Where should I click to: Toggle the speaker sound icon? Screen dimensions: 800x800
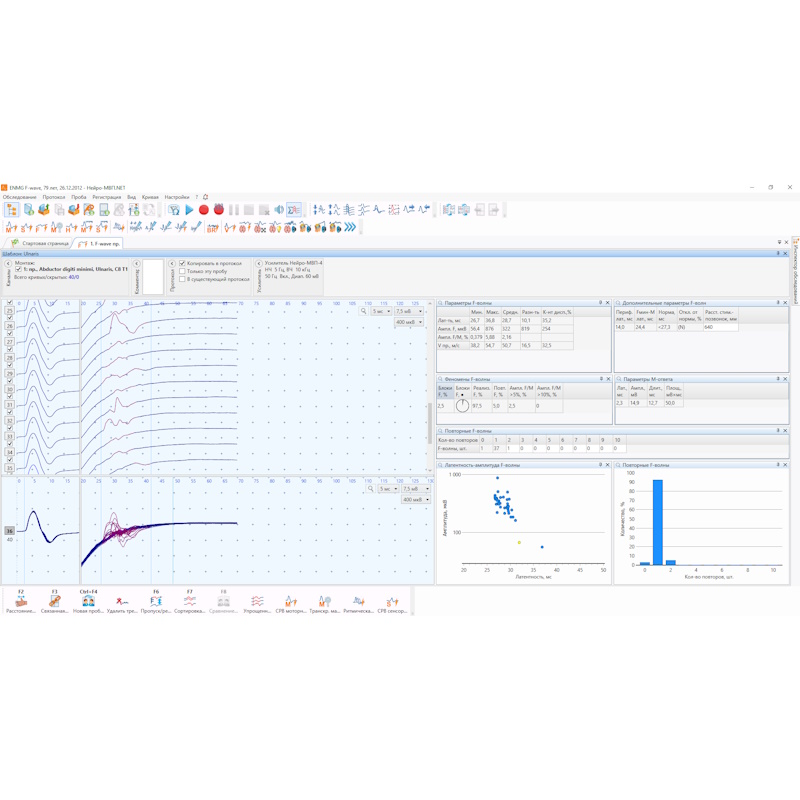279,210
